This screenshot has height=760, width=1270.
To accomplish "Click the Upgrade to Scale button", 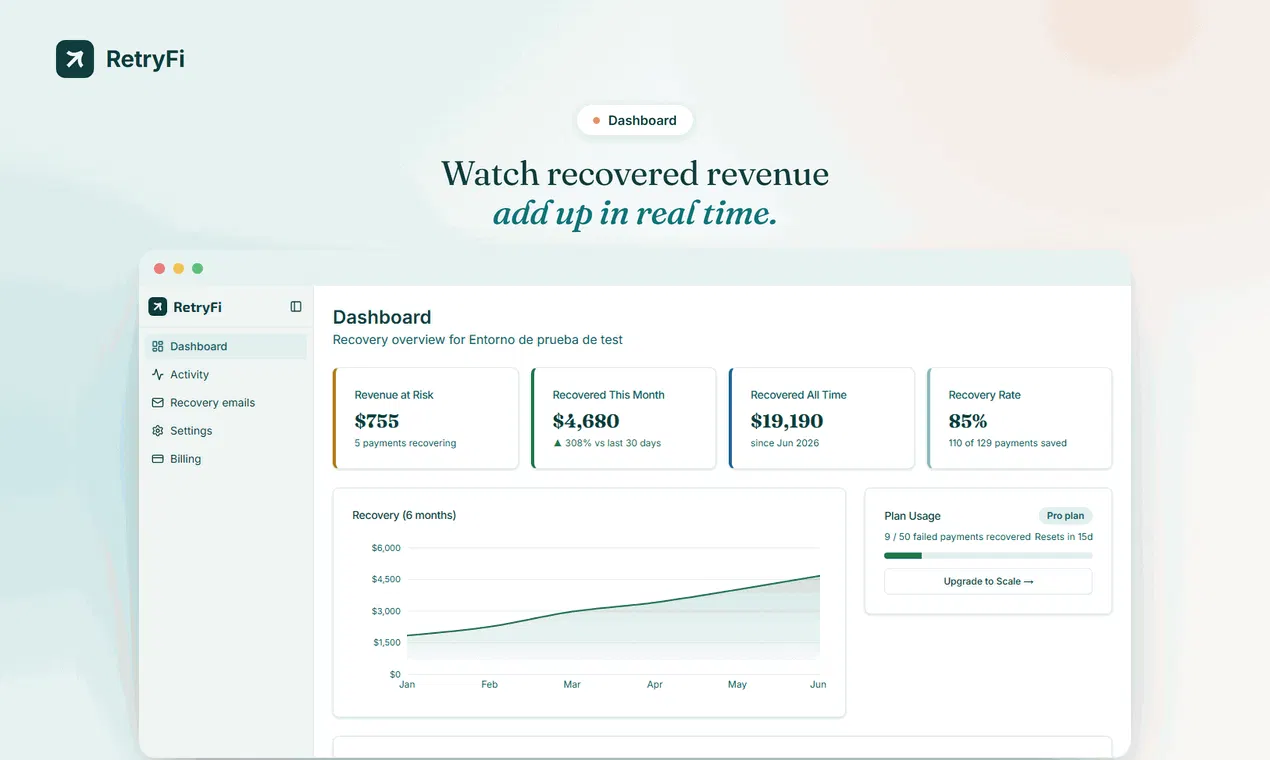I will (988, 581).
